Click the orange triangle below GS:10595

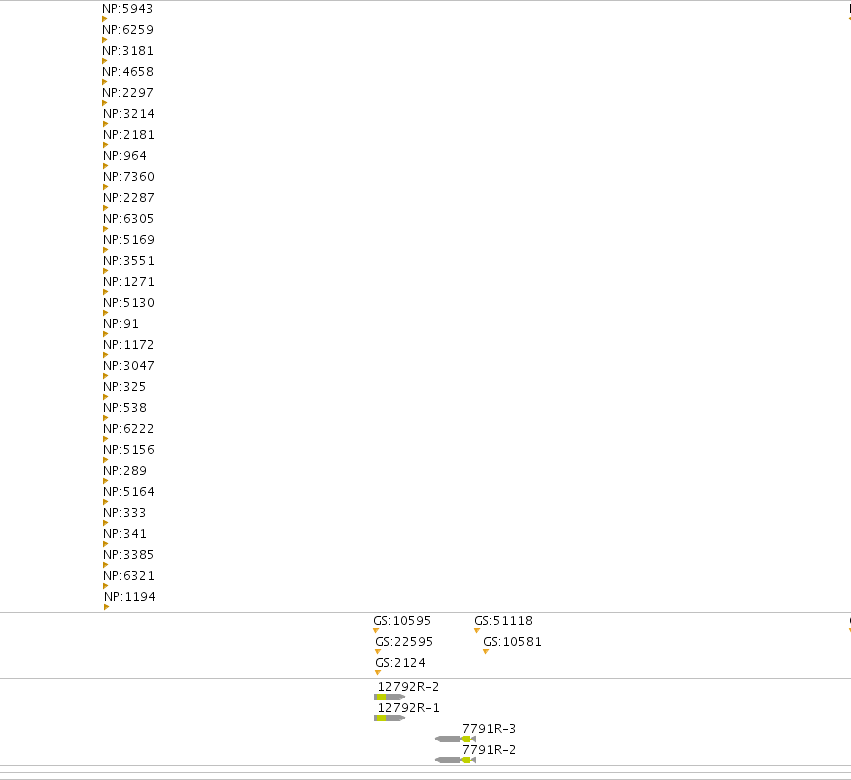pos(376,631)
